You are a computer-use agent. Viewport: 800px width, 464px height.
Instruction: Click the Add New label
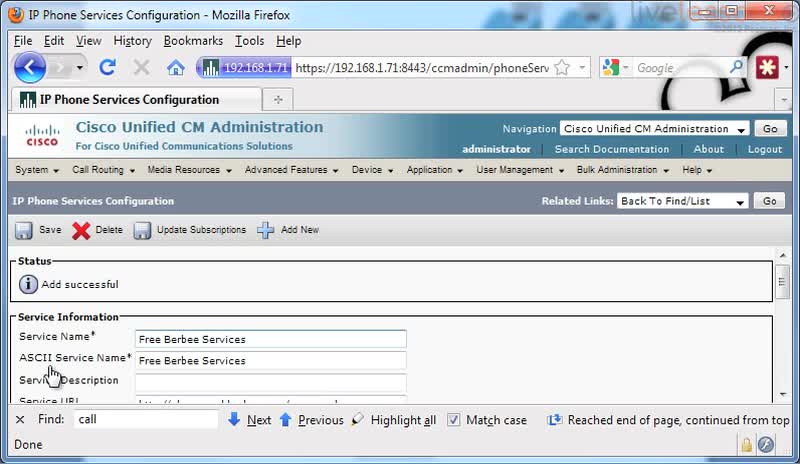(300, 230)
